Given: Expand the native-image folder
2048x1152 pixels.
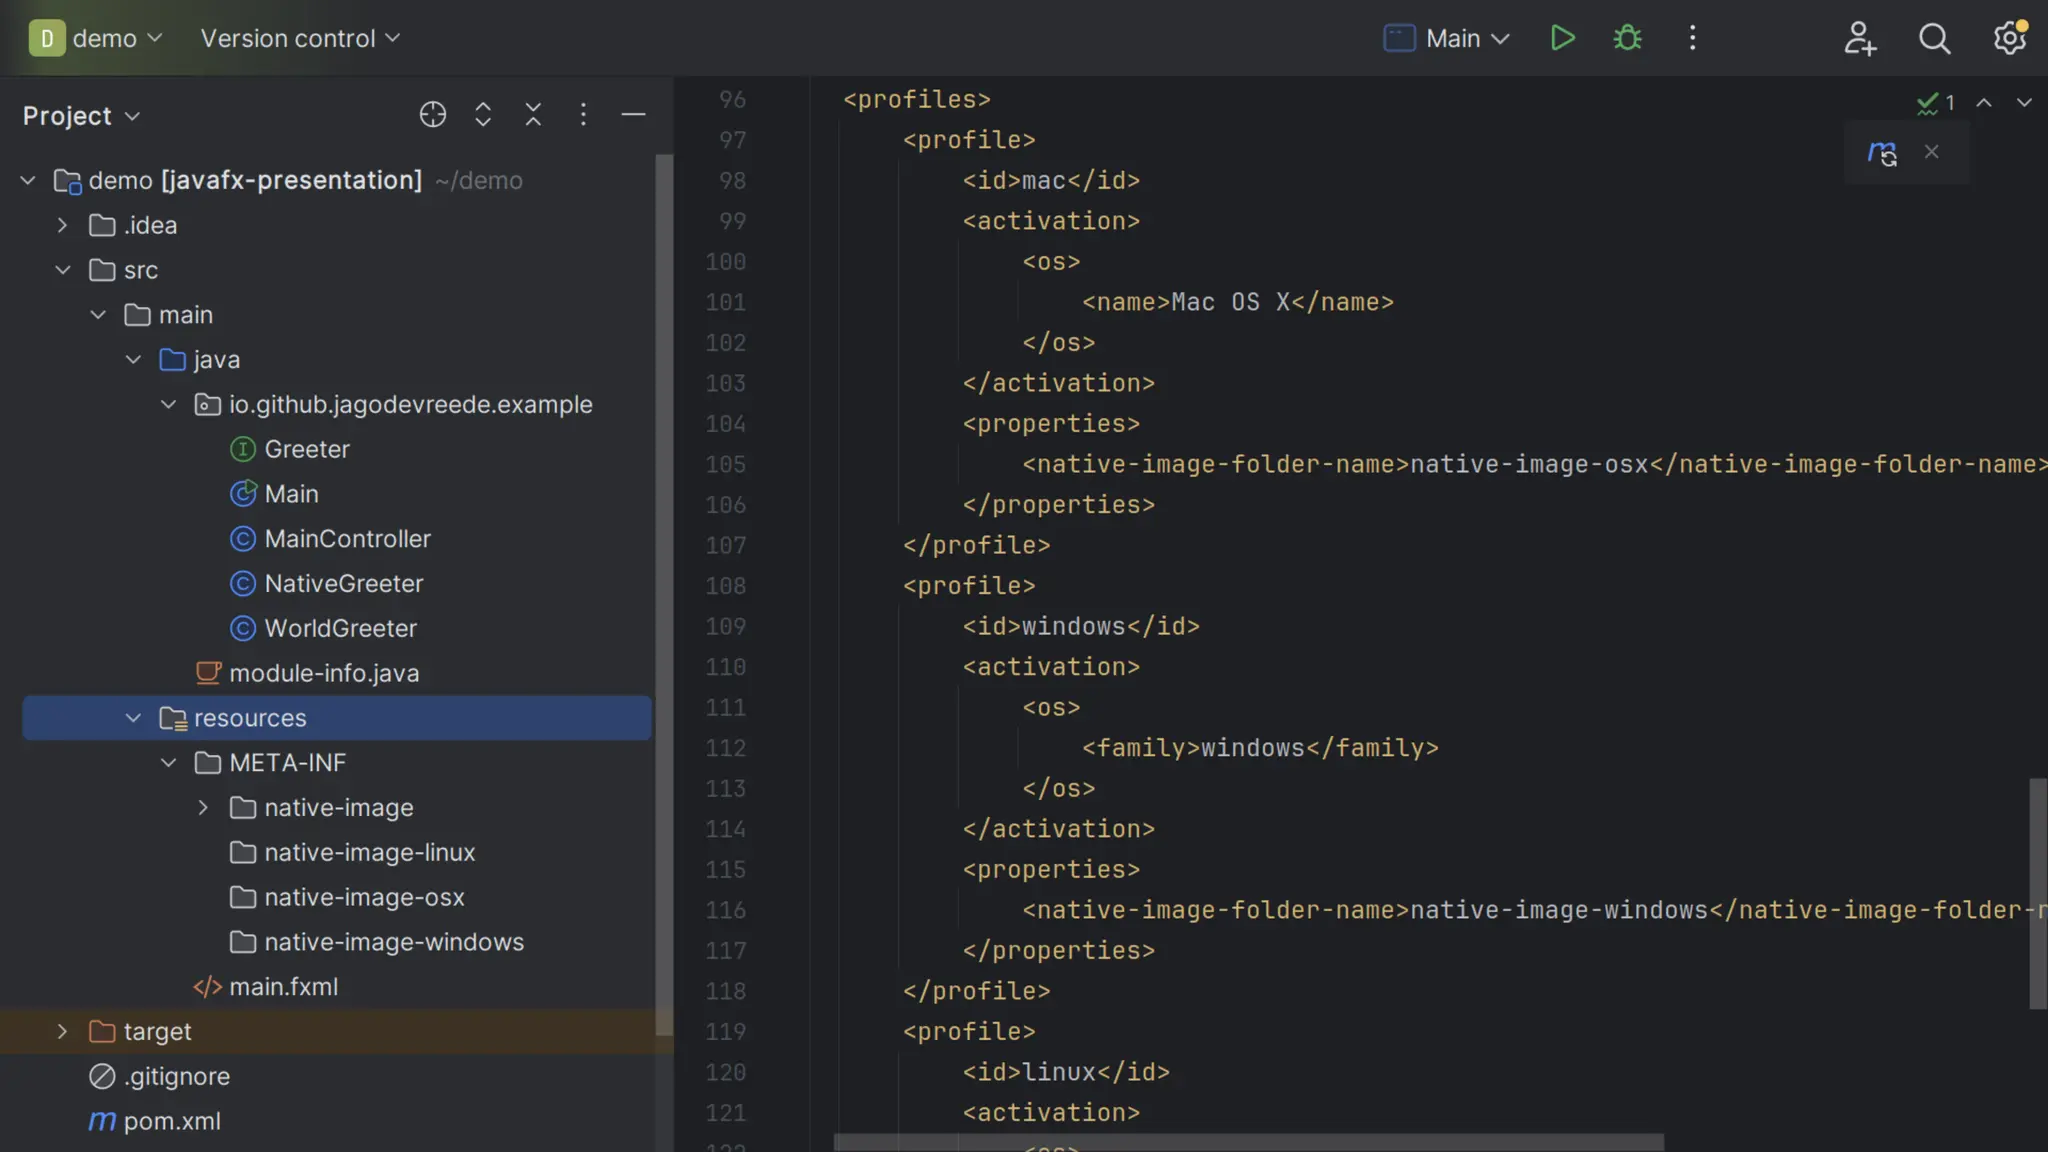Looking at the screenshot, I should point(203,807).
